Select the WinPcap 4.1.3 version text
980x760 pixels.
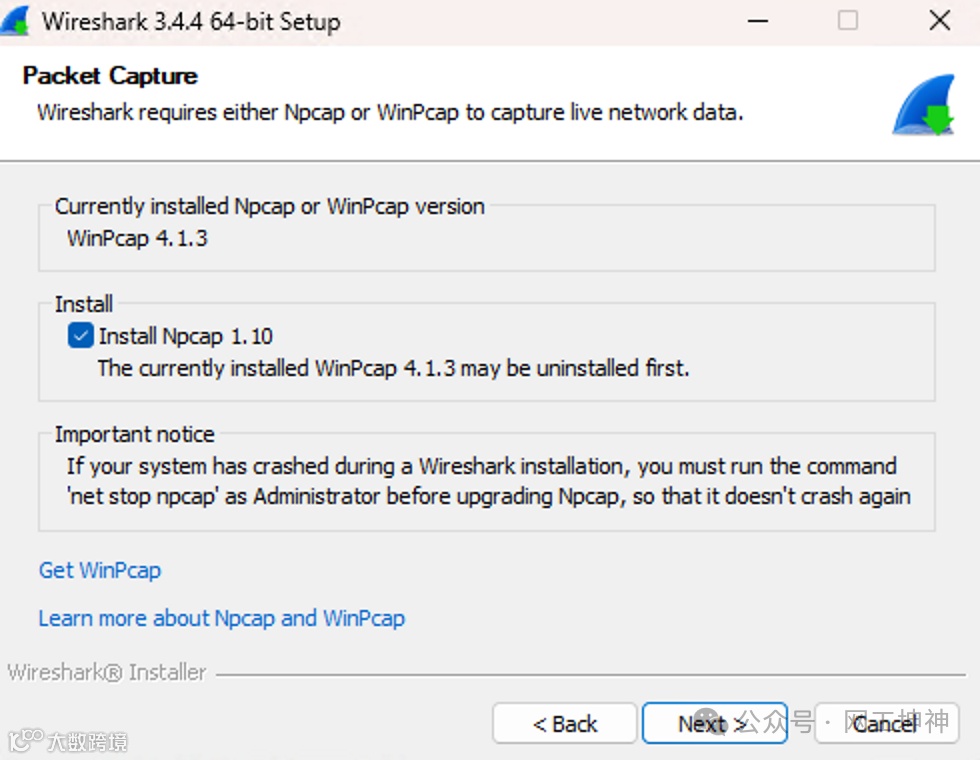click(138, 238)
